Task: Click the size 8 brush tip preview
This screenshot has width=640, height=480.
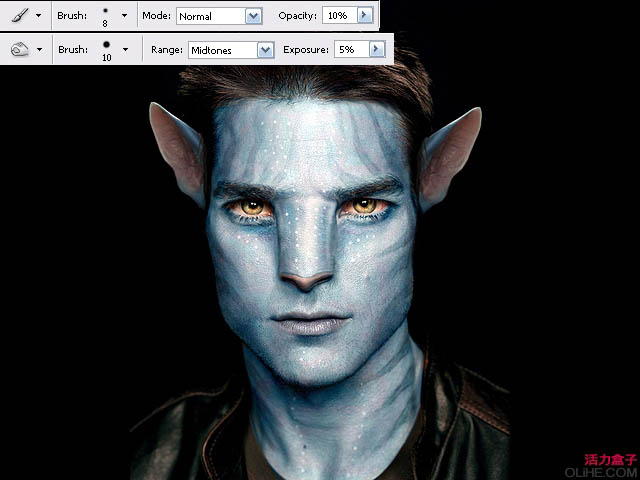Action: 104,11
